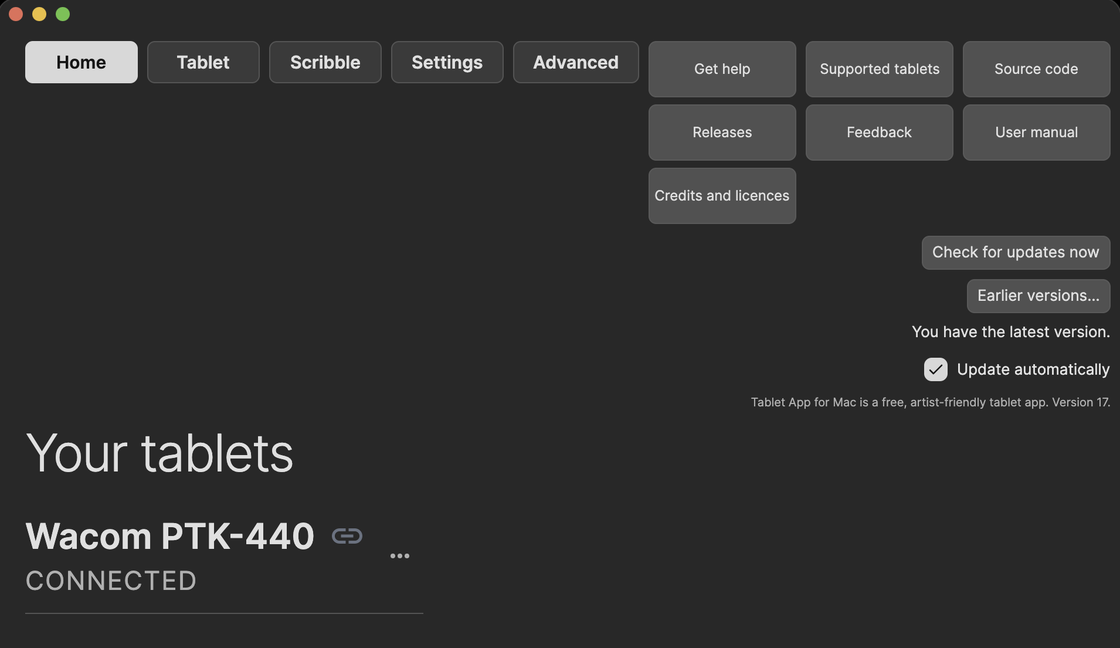Viewport: 1120px width, 648px height.
Task: Go to the Settings tab
Action: tap(447, 62)
